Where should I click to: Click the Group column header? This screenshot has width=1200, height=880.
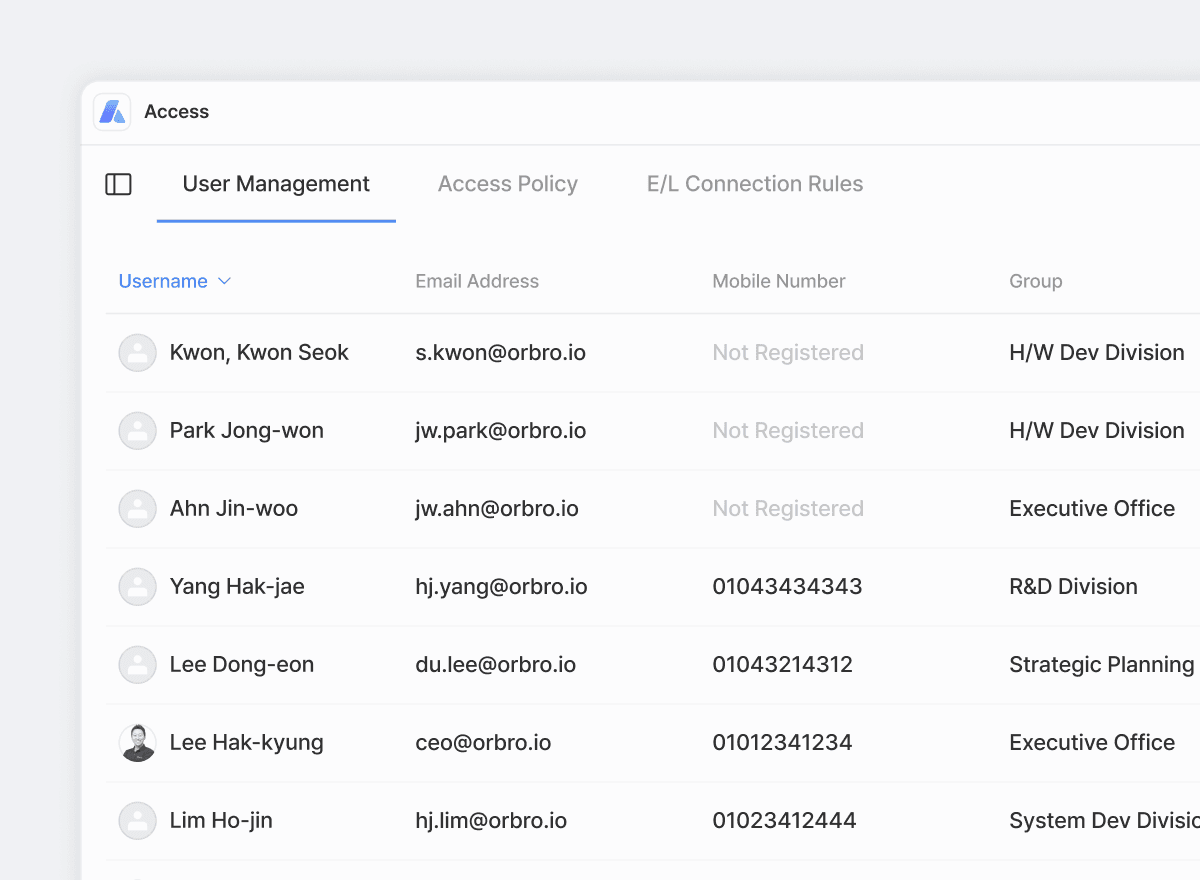point(1035,281)
